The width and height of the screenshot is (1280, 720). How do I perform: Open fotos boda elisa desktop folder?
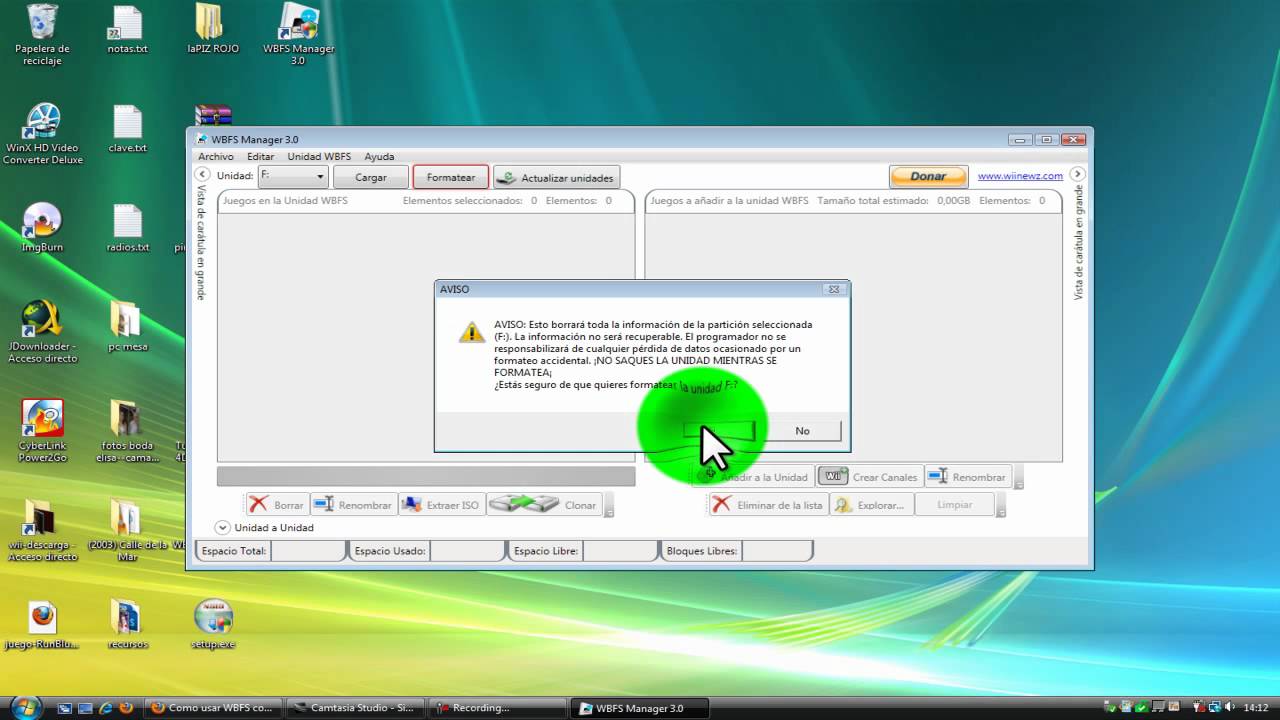click(x=127, y=433)
